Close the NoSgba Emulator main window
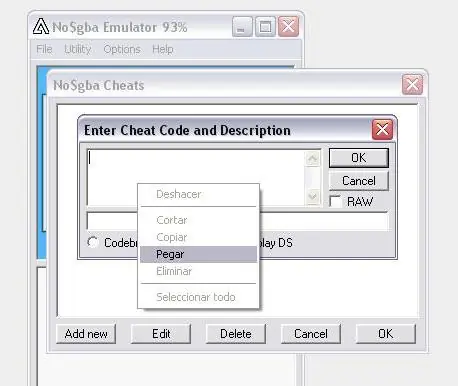Viewport: 458px width, 386px height. point(288,27)
